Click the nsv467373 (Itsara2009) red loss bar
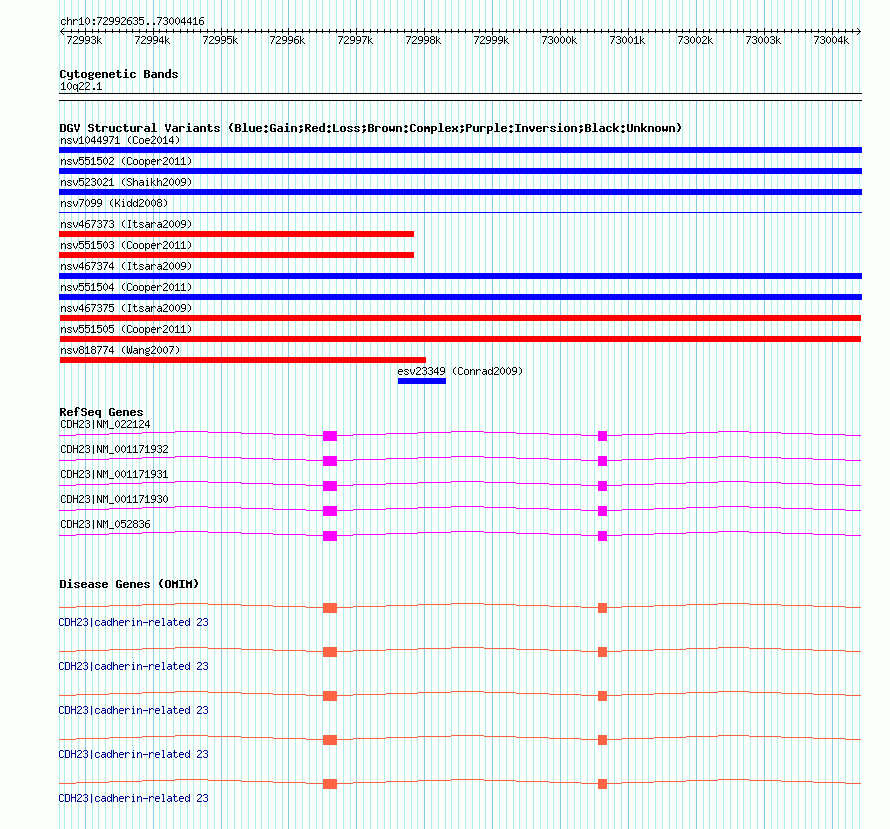This screenshot has height=829, width=890. pos(237,234)
